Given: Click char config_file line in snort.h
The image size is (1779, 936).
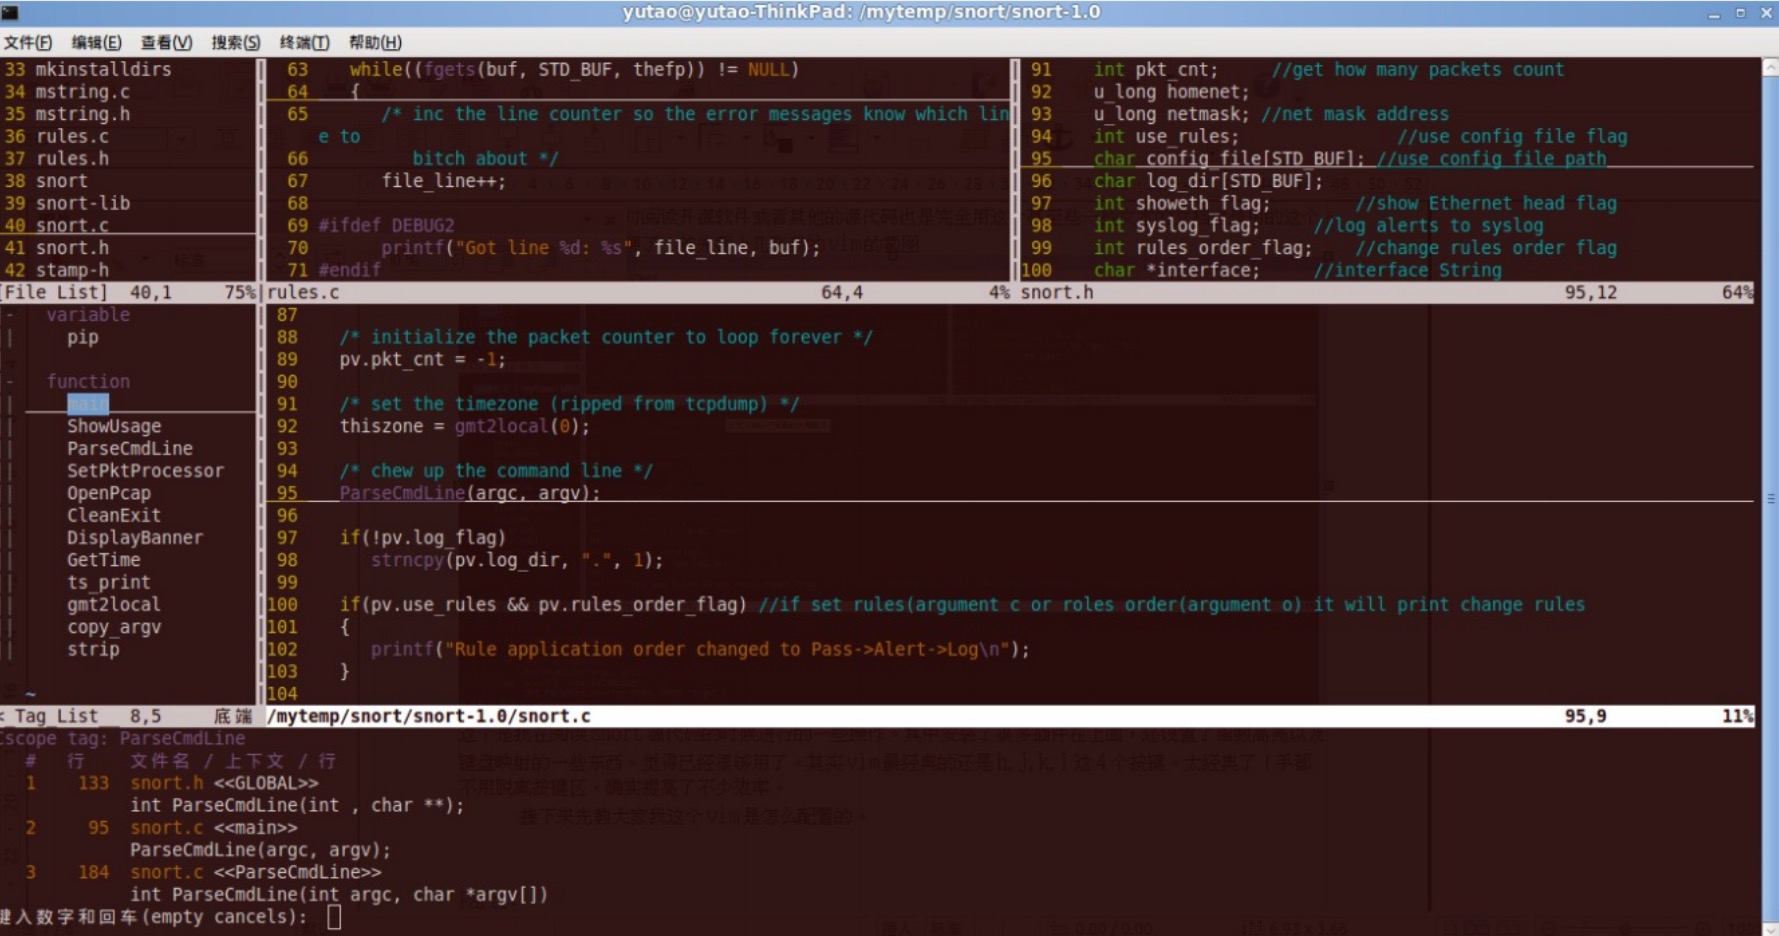Looking at the screenshot, I should pos(1350,158).
